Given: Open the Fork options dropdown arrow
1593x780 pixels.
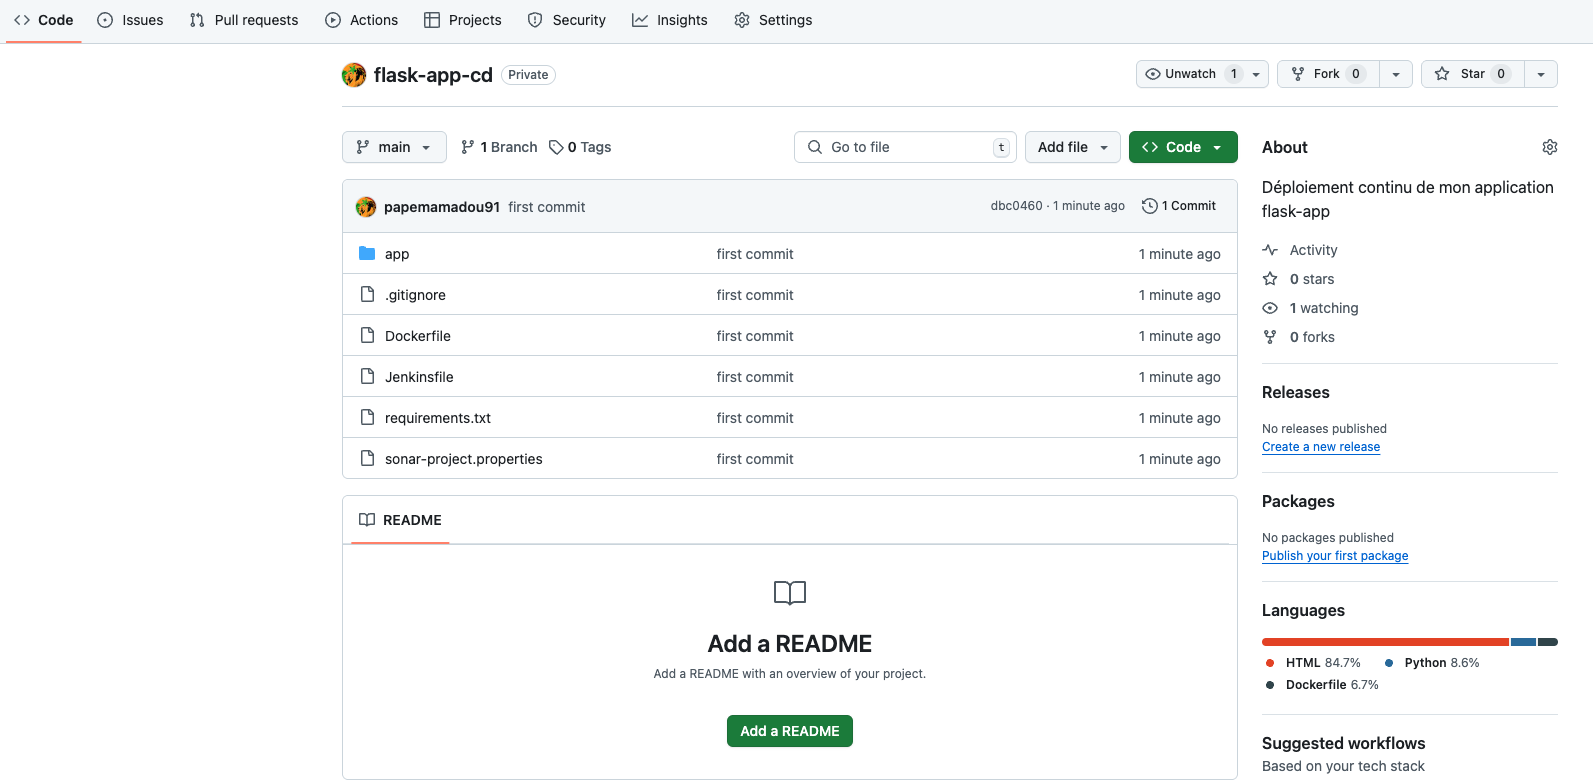Looking at the screenshot, I should point(1396,74).
